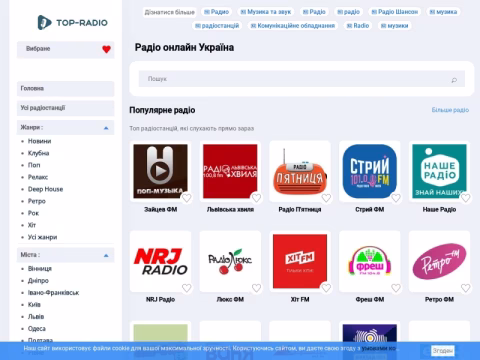Screen dimensions: 480x360
Task: Favorite Радіо П'ятниця with its heart
Action: coord(326,198)
